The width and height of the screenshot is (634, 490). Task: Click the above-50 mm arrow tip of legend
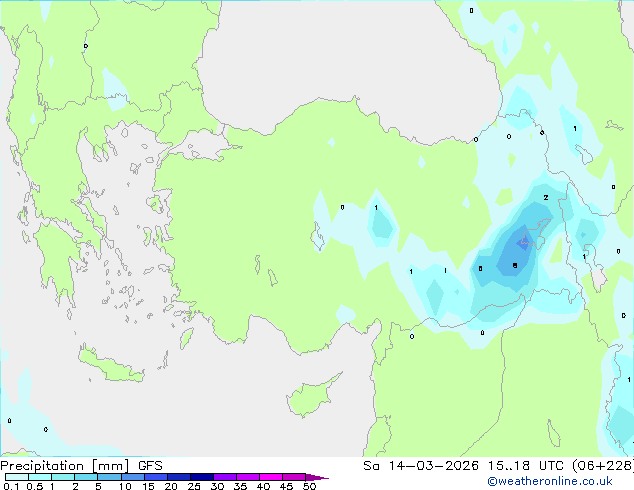317,477
